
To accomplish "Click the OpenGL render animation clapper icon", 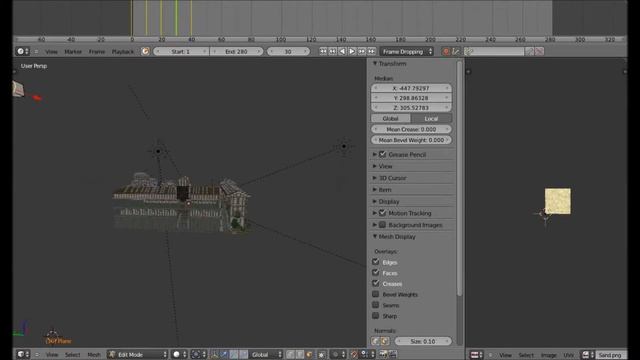I will coord(393,354).
